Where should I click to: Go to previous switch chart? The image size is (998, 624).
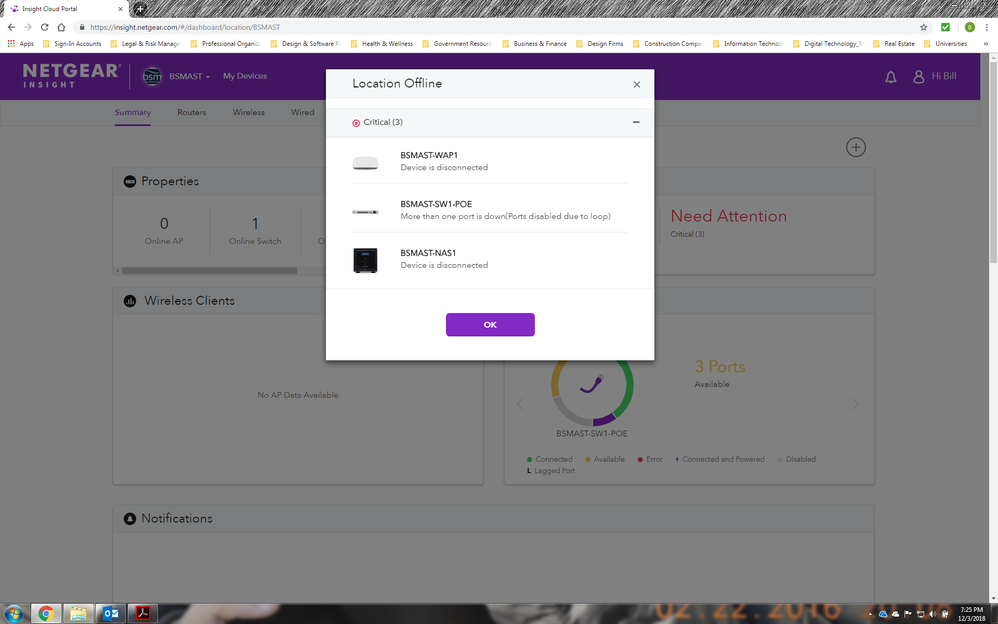click(x=520, y=404)
